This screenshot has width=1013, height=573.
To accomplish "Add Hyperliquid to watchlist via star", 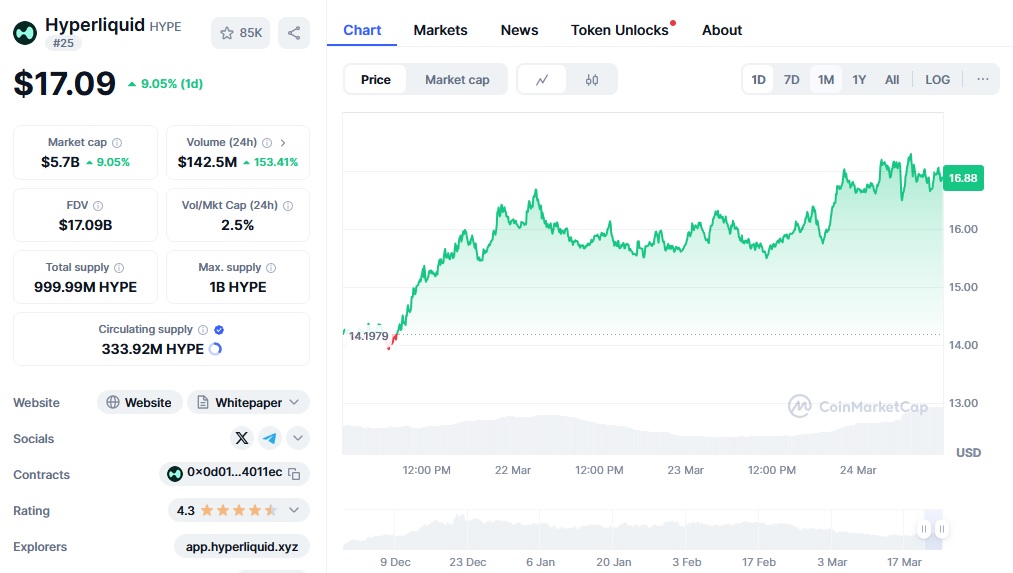I will (x=240, y=33).
